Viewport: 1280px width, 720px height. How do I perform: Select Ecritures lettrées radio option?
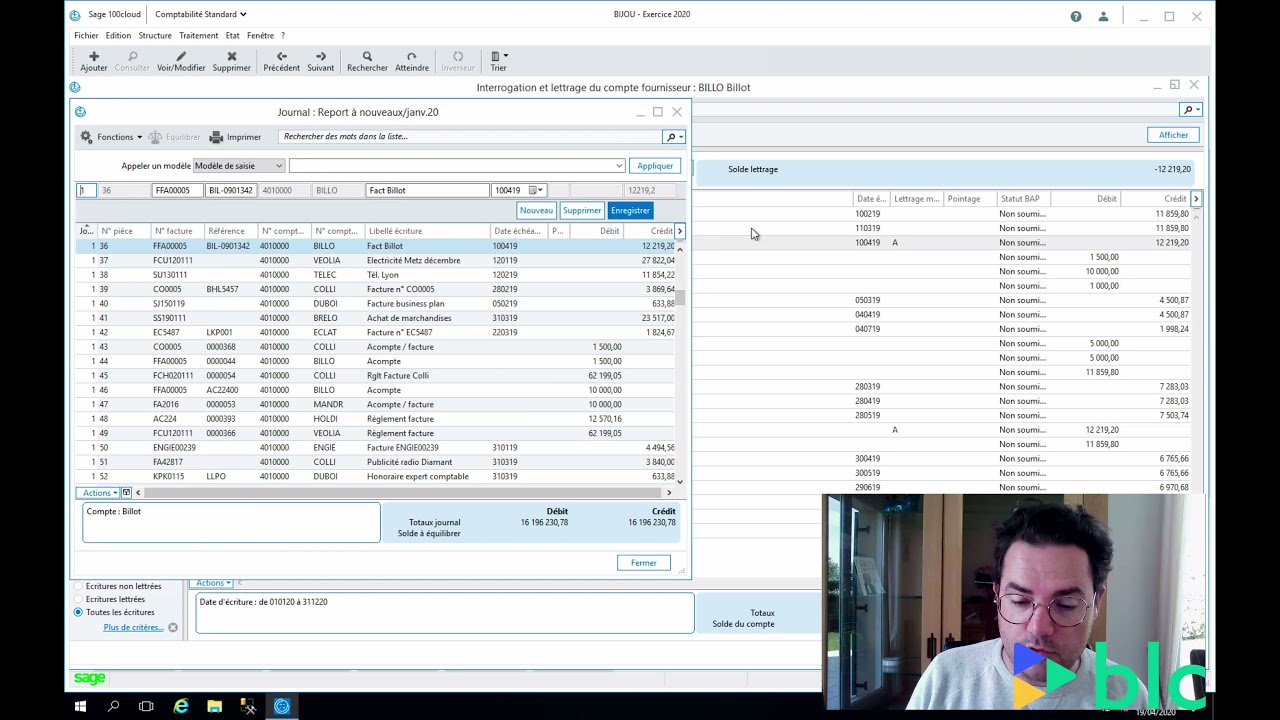(78, 599)
